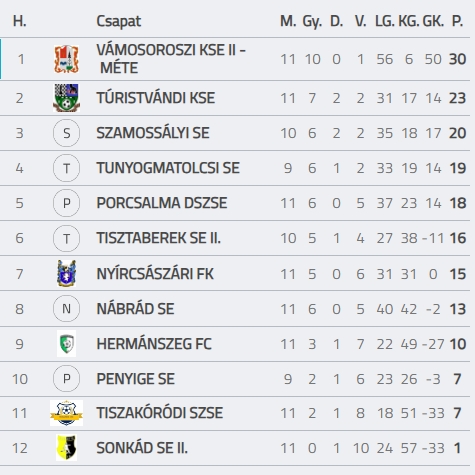The height and width of the screenshot is (475, 475).
Task: Open the VÁMOSOROSZI KSE II - MÉTE link
Action: [171, 59]
